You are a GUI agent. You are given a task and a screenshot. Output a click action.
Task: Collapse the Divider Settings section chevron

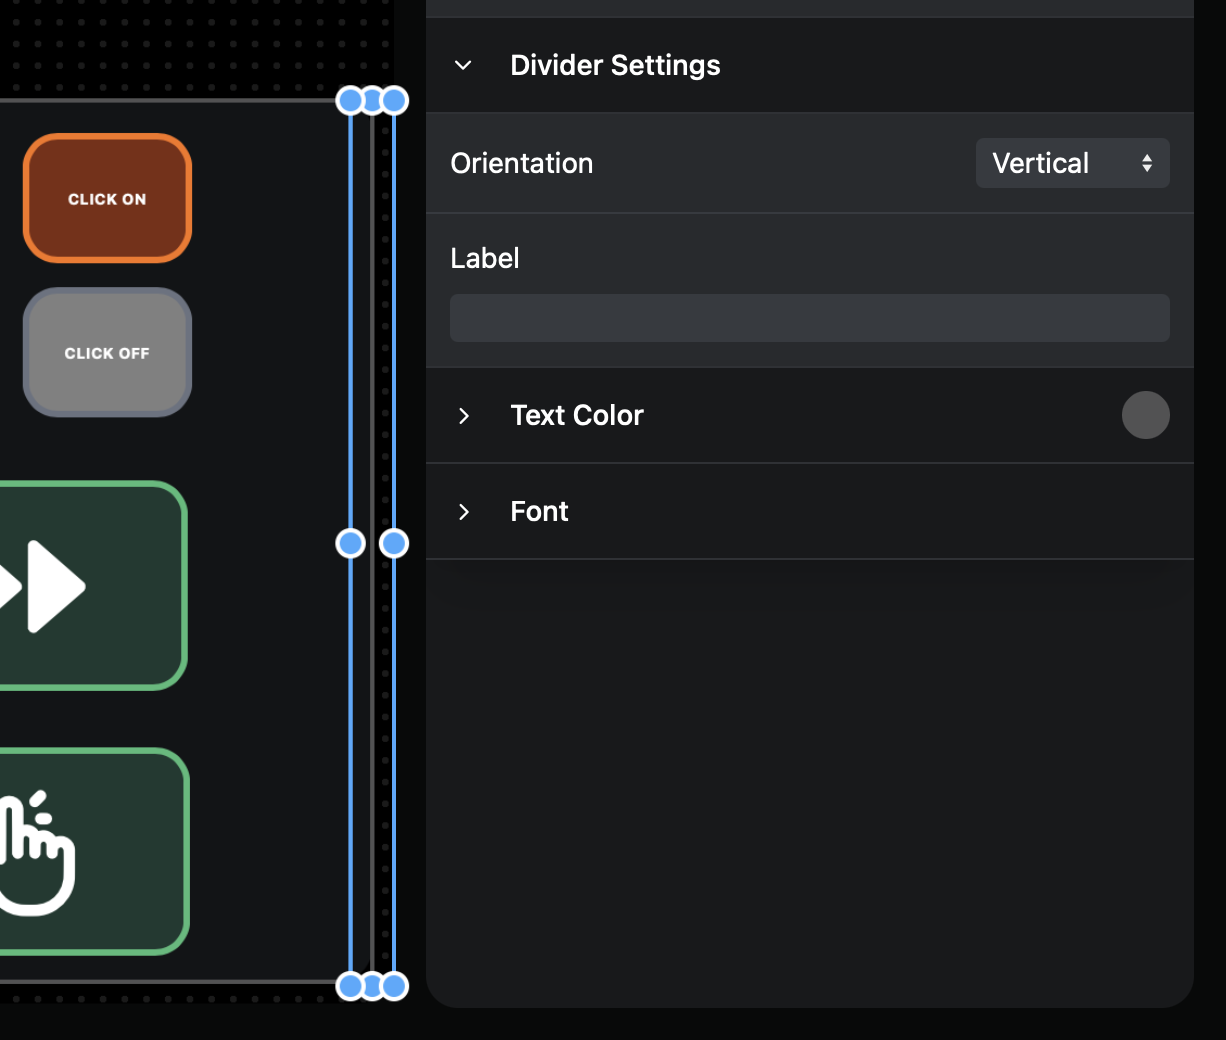coord(463,65)
